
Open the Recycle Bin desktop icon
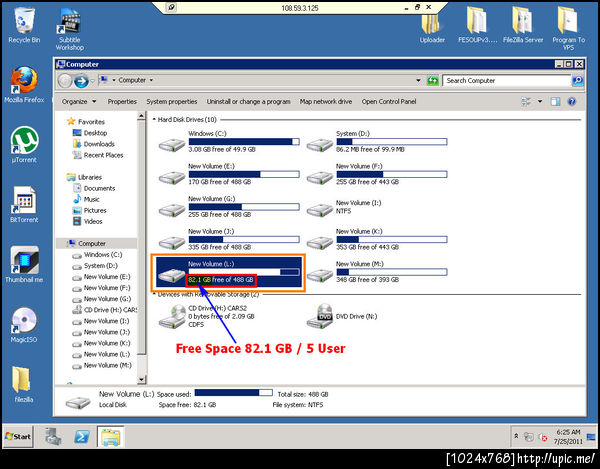coord(24,25)
